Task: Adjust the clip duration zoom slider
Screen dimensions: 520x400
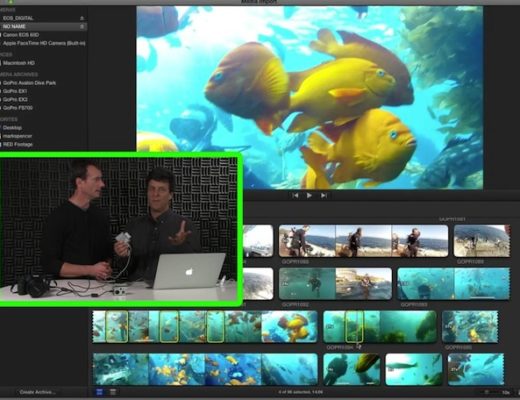Action: (487, 392)
